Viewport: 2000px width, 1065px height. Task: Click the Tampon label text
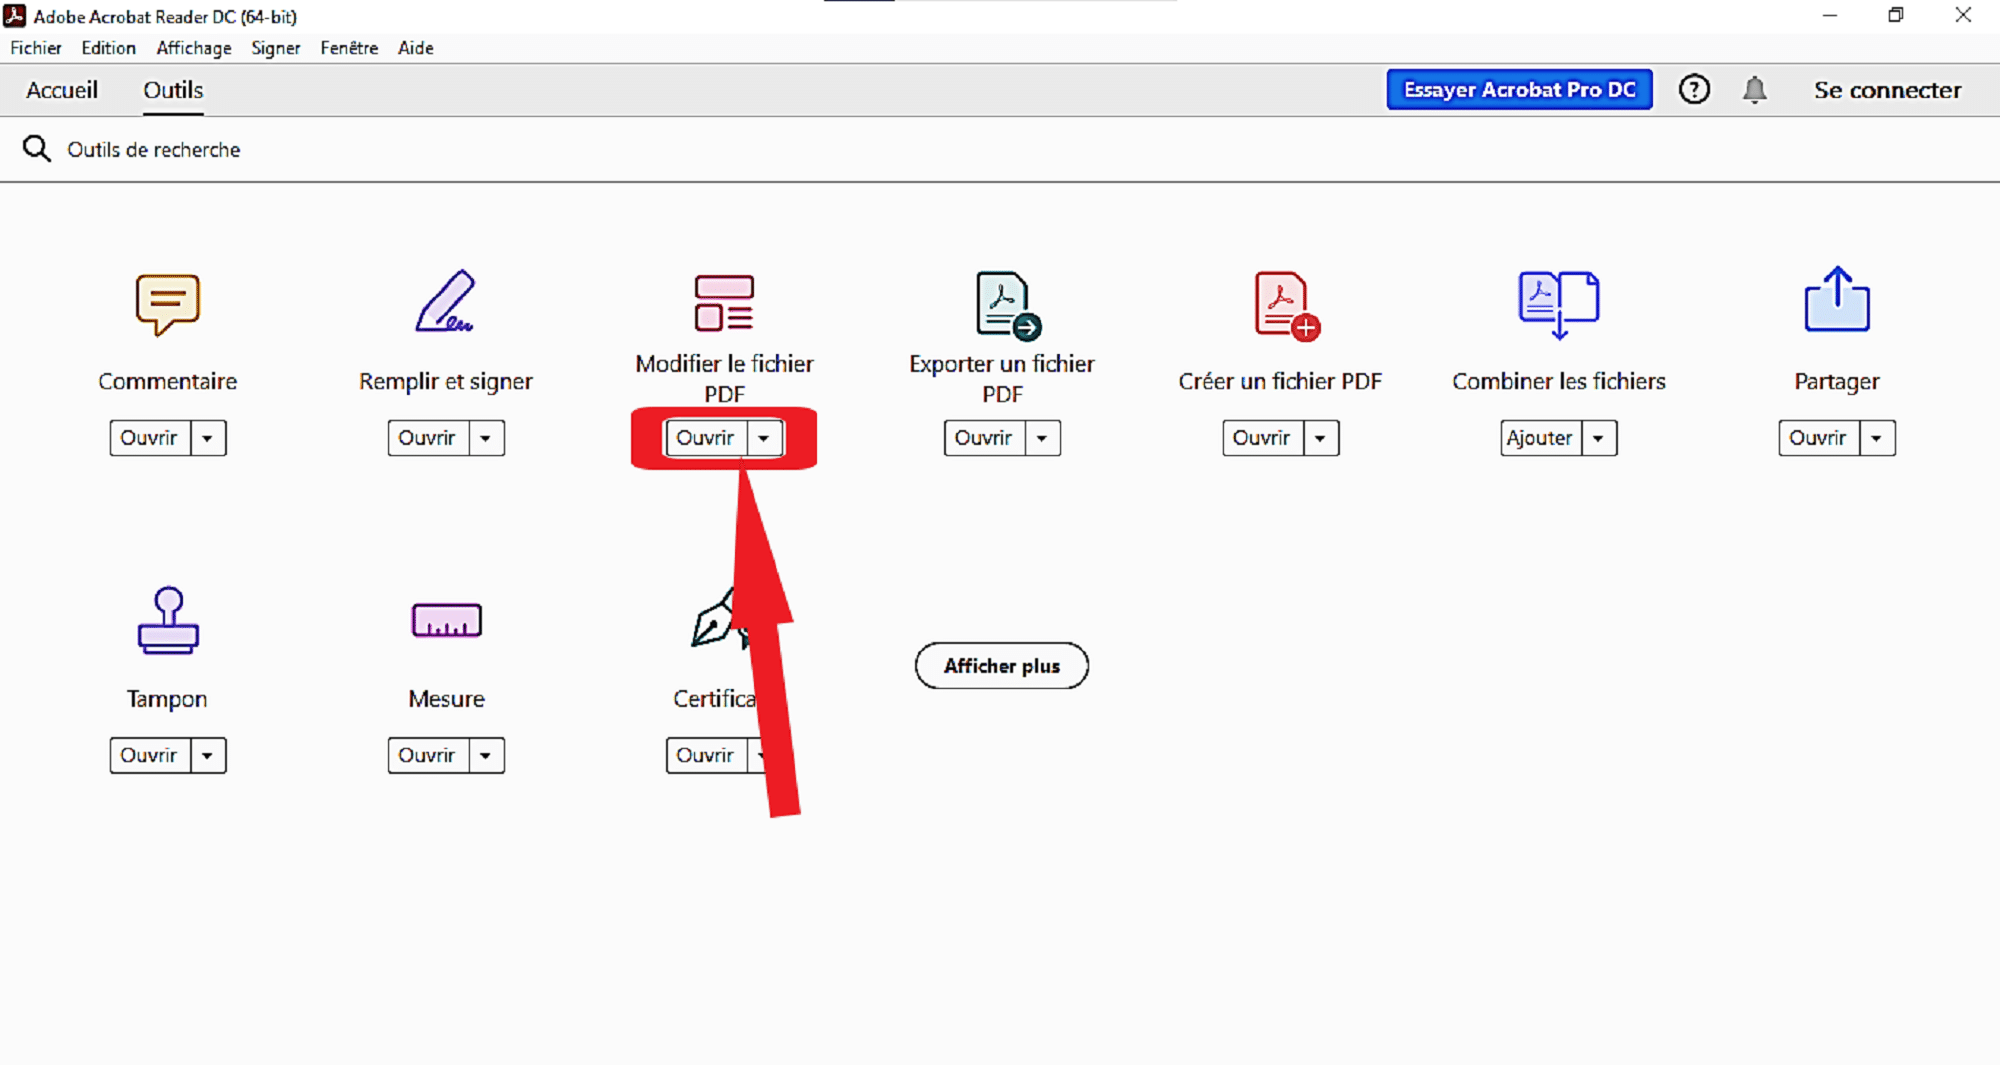[167, 699]
